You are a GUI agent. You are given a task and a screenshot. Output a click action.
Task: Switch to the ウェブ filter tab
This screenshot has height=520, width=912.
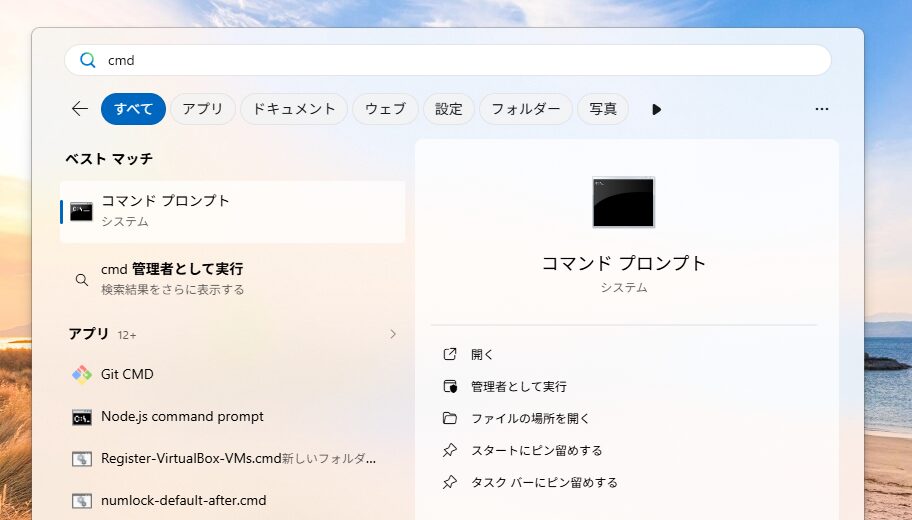coord(385,109)
